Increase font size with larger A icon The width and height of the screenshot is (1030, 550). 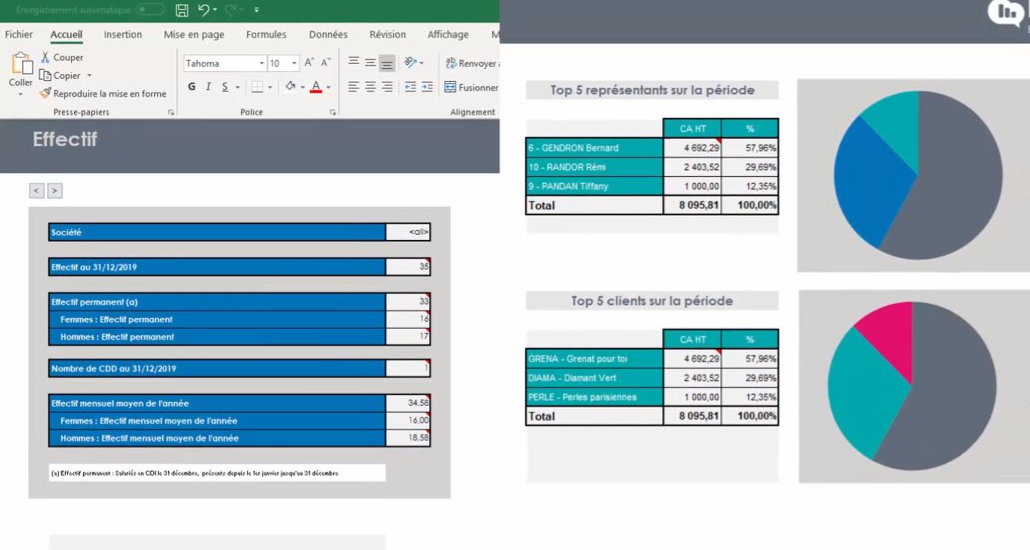click(x=309, y=62)
